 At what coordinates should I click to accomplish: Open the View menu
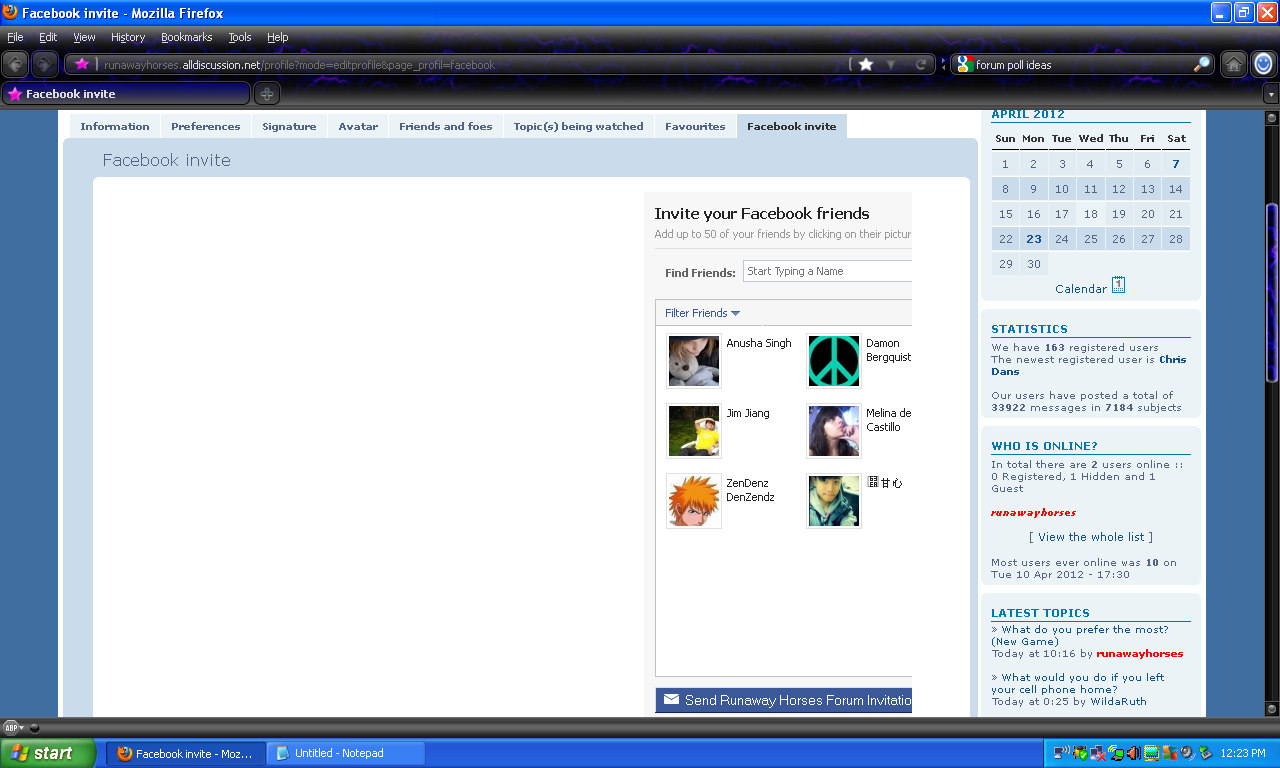(84, 37)
